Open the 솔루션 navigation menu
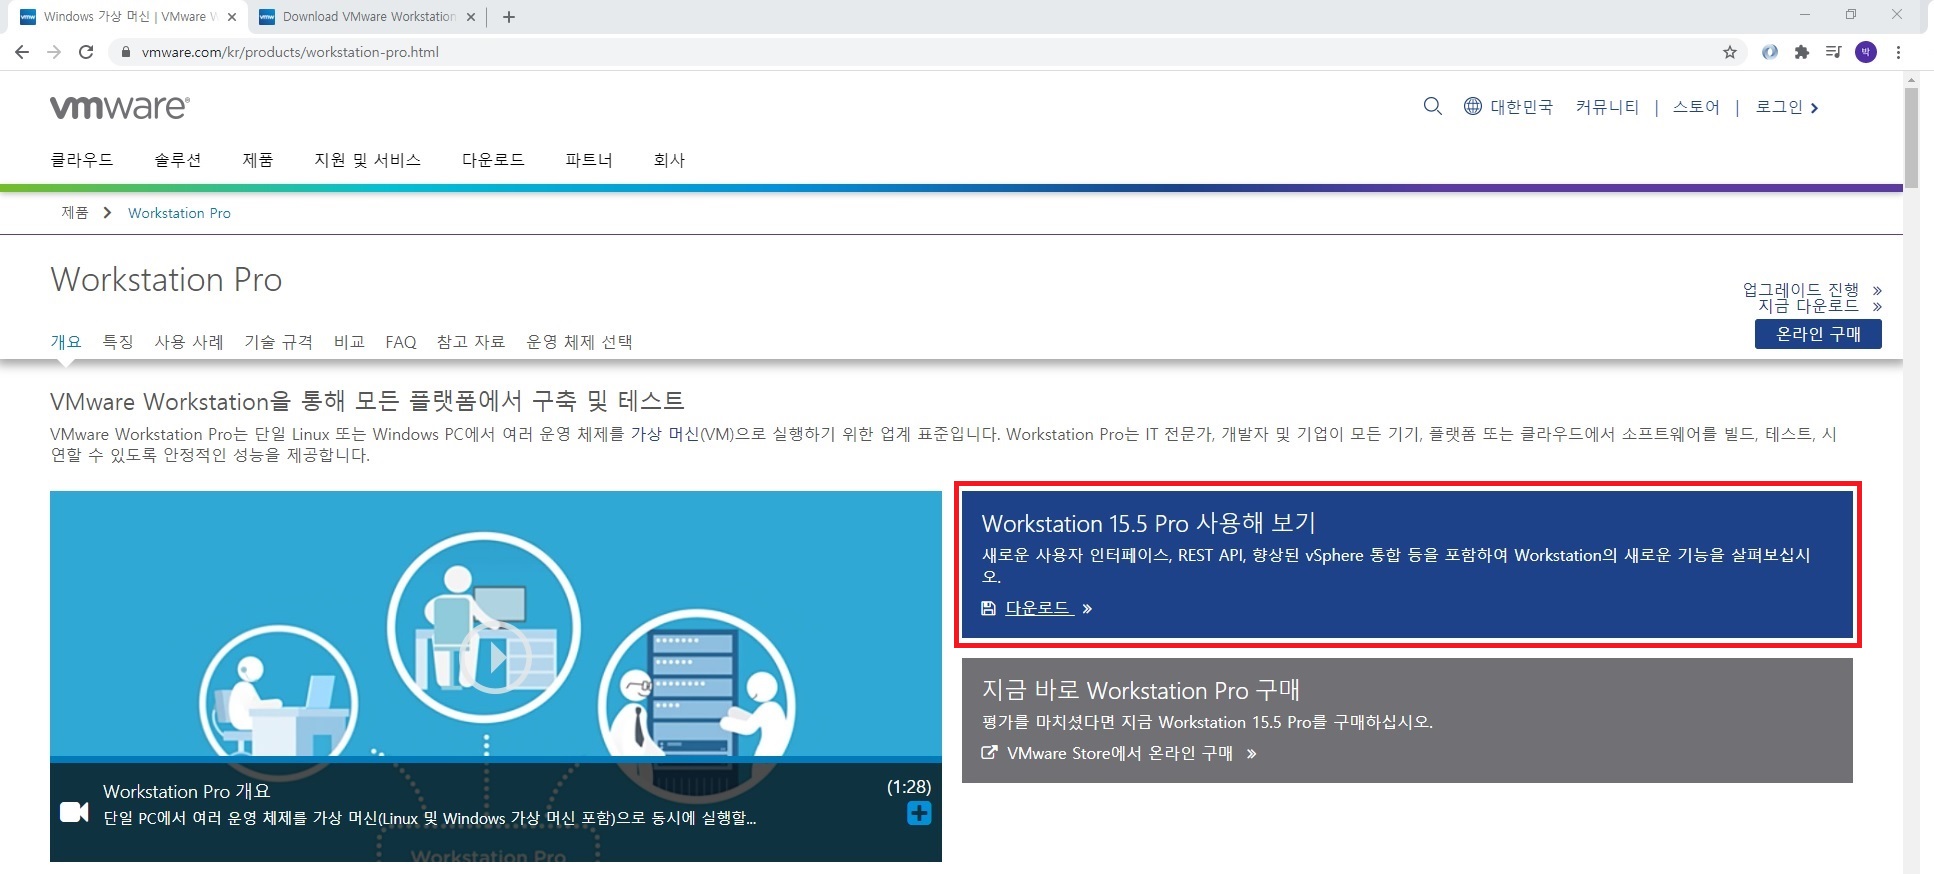 pos(178,160)
